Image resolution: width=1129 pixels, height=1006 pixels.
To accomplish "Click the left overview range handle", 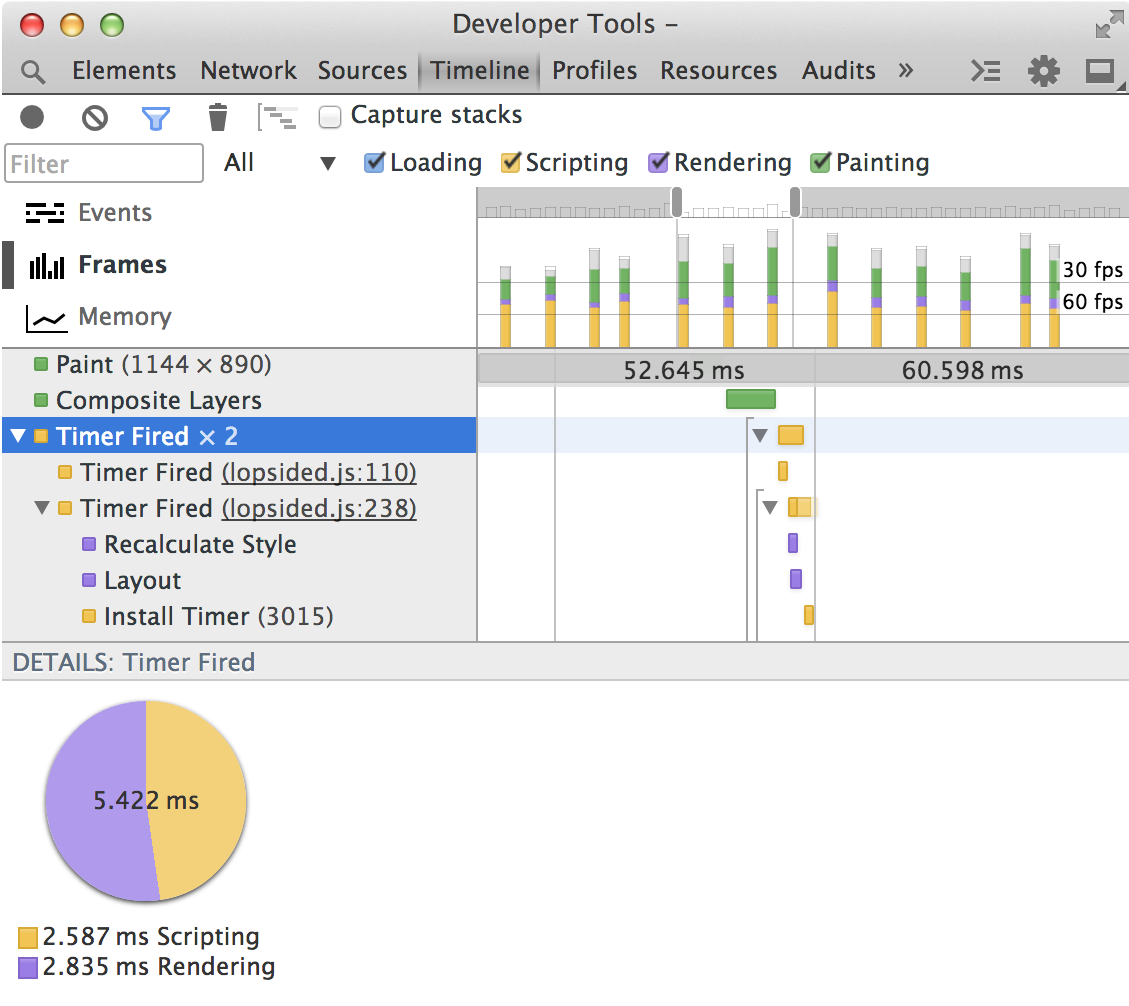I will 677,202.
